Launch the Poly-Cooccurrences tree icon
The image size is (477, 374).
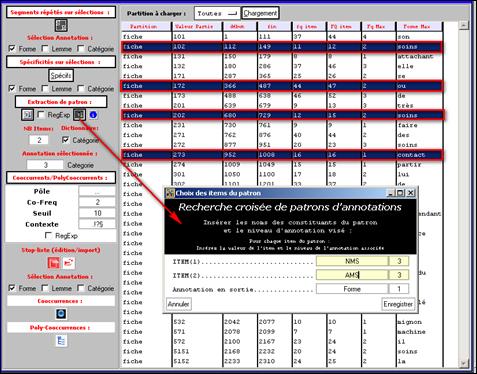coord(61,341)
